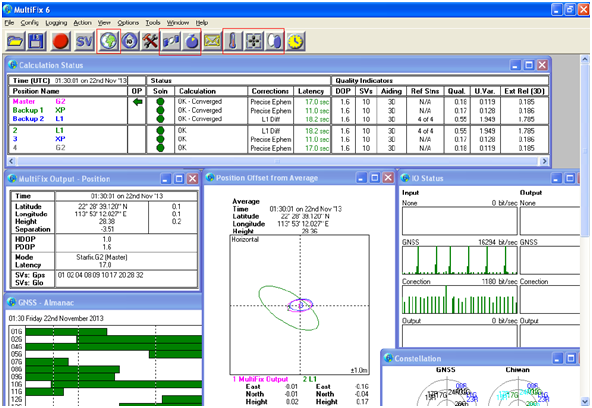Image resolution: width=592 pixels, height=408 pixels.
Task: Select the Backup 2 position name
Action: (28, 119)
